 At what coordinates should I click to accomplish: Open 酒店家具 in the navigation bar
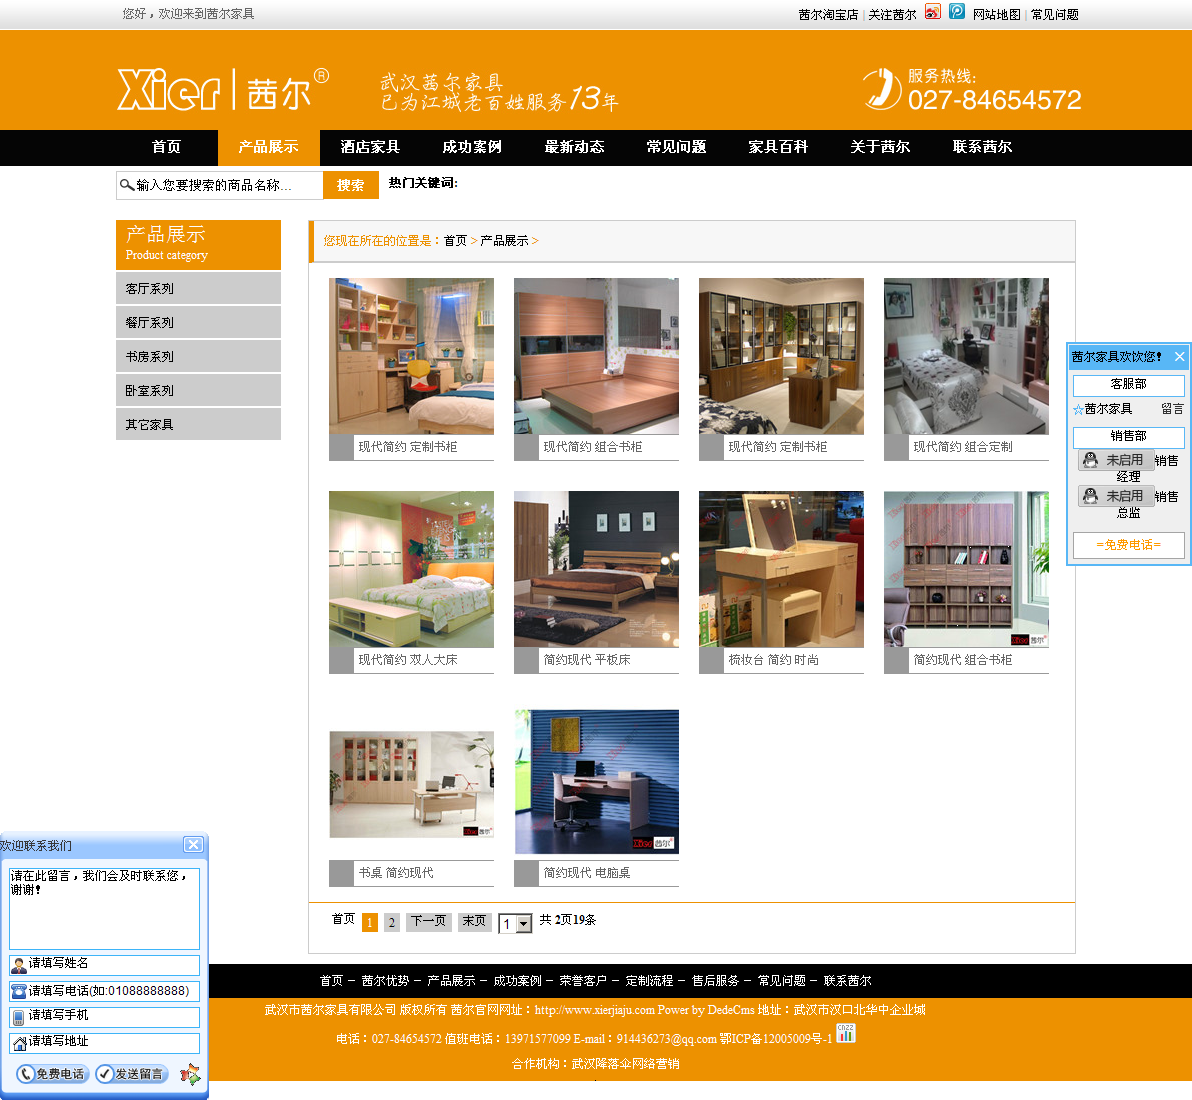tap(370, 147)
